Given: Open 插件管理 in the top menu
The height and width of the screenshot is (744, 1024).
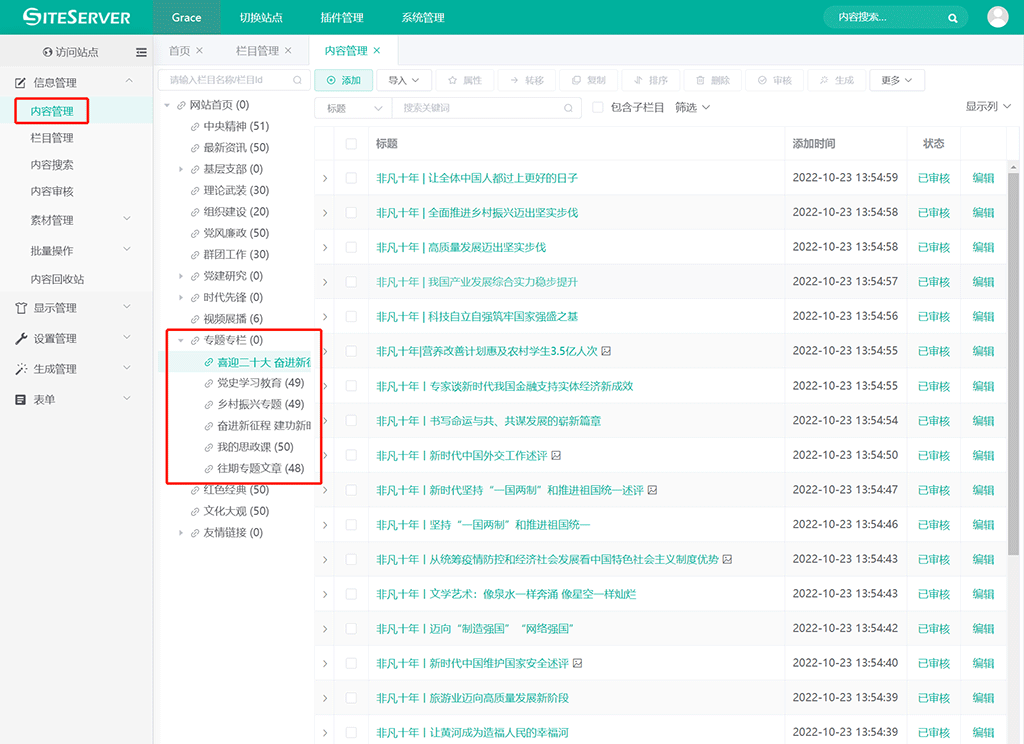Looking at the screenshot, I should pyautogui.click(x=342, y=18).
